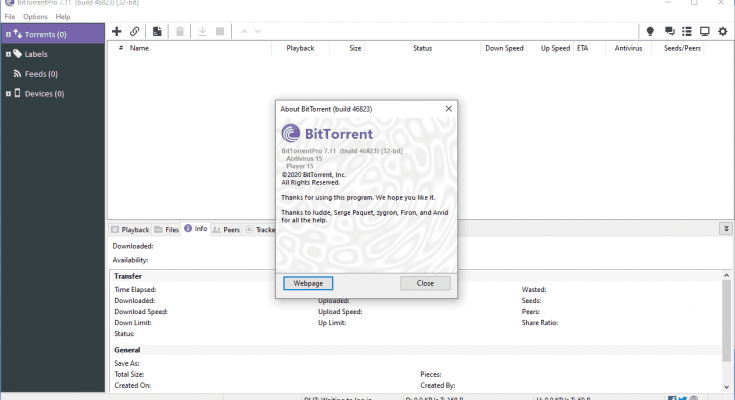The height and width of the screenshot is (400, 735).
Task: Click the list view icon in the toolbar
Action: (x=687, y=32)
